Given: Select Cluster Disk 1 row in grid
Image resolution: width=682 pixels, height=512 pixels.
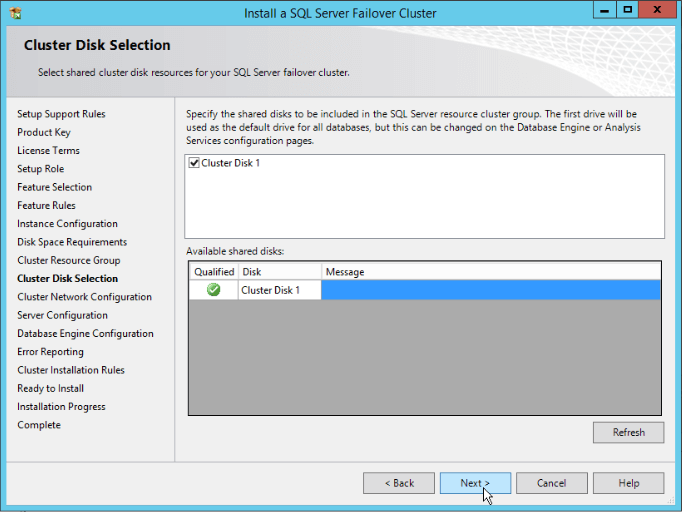Looking at the screenshot, I should click(x=279, y=290).
